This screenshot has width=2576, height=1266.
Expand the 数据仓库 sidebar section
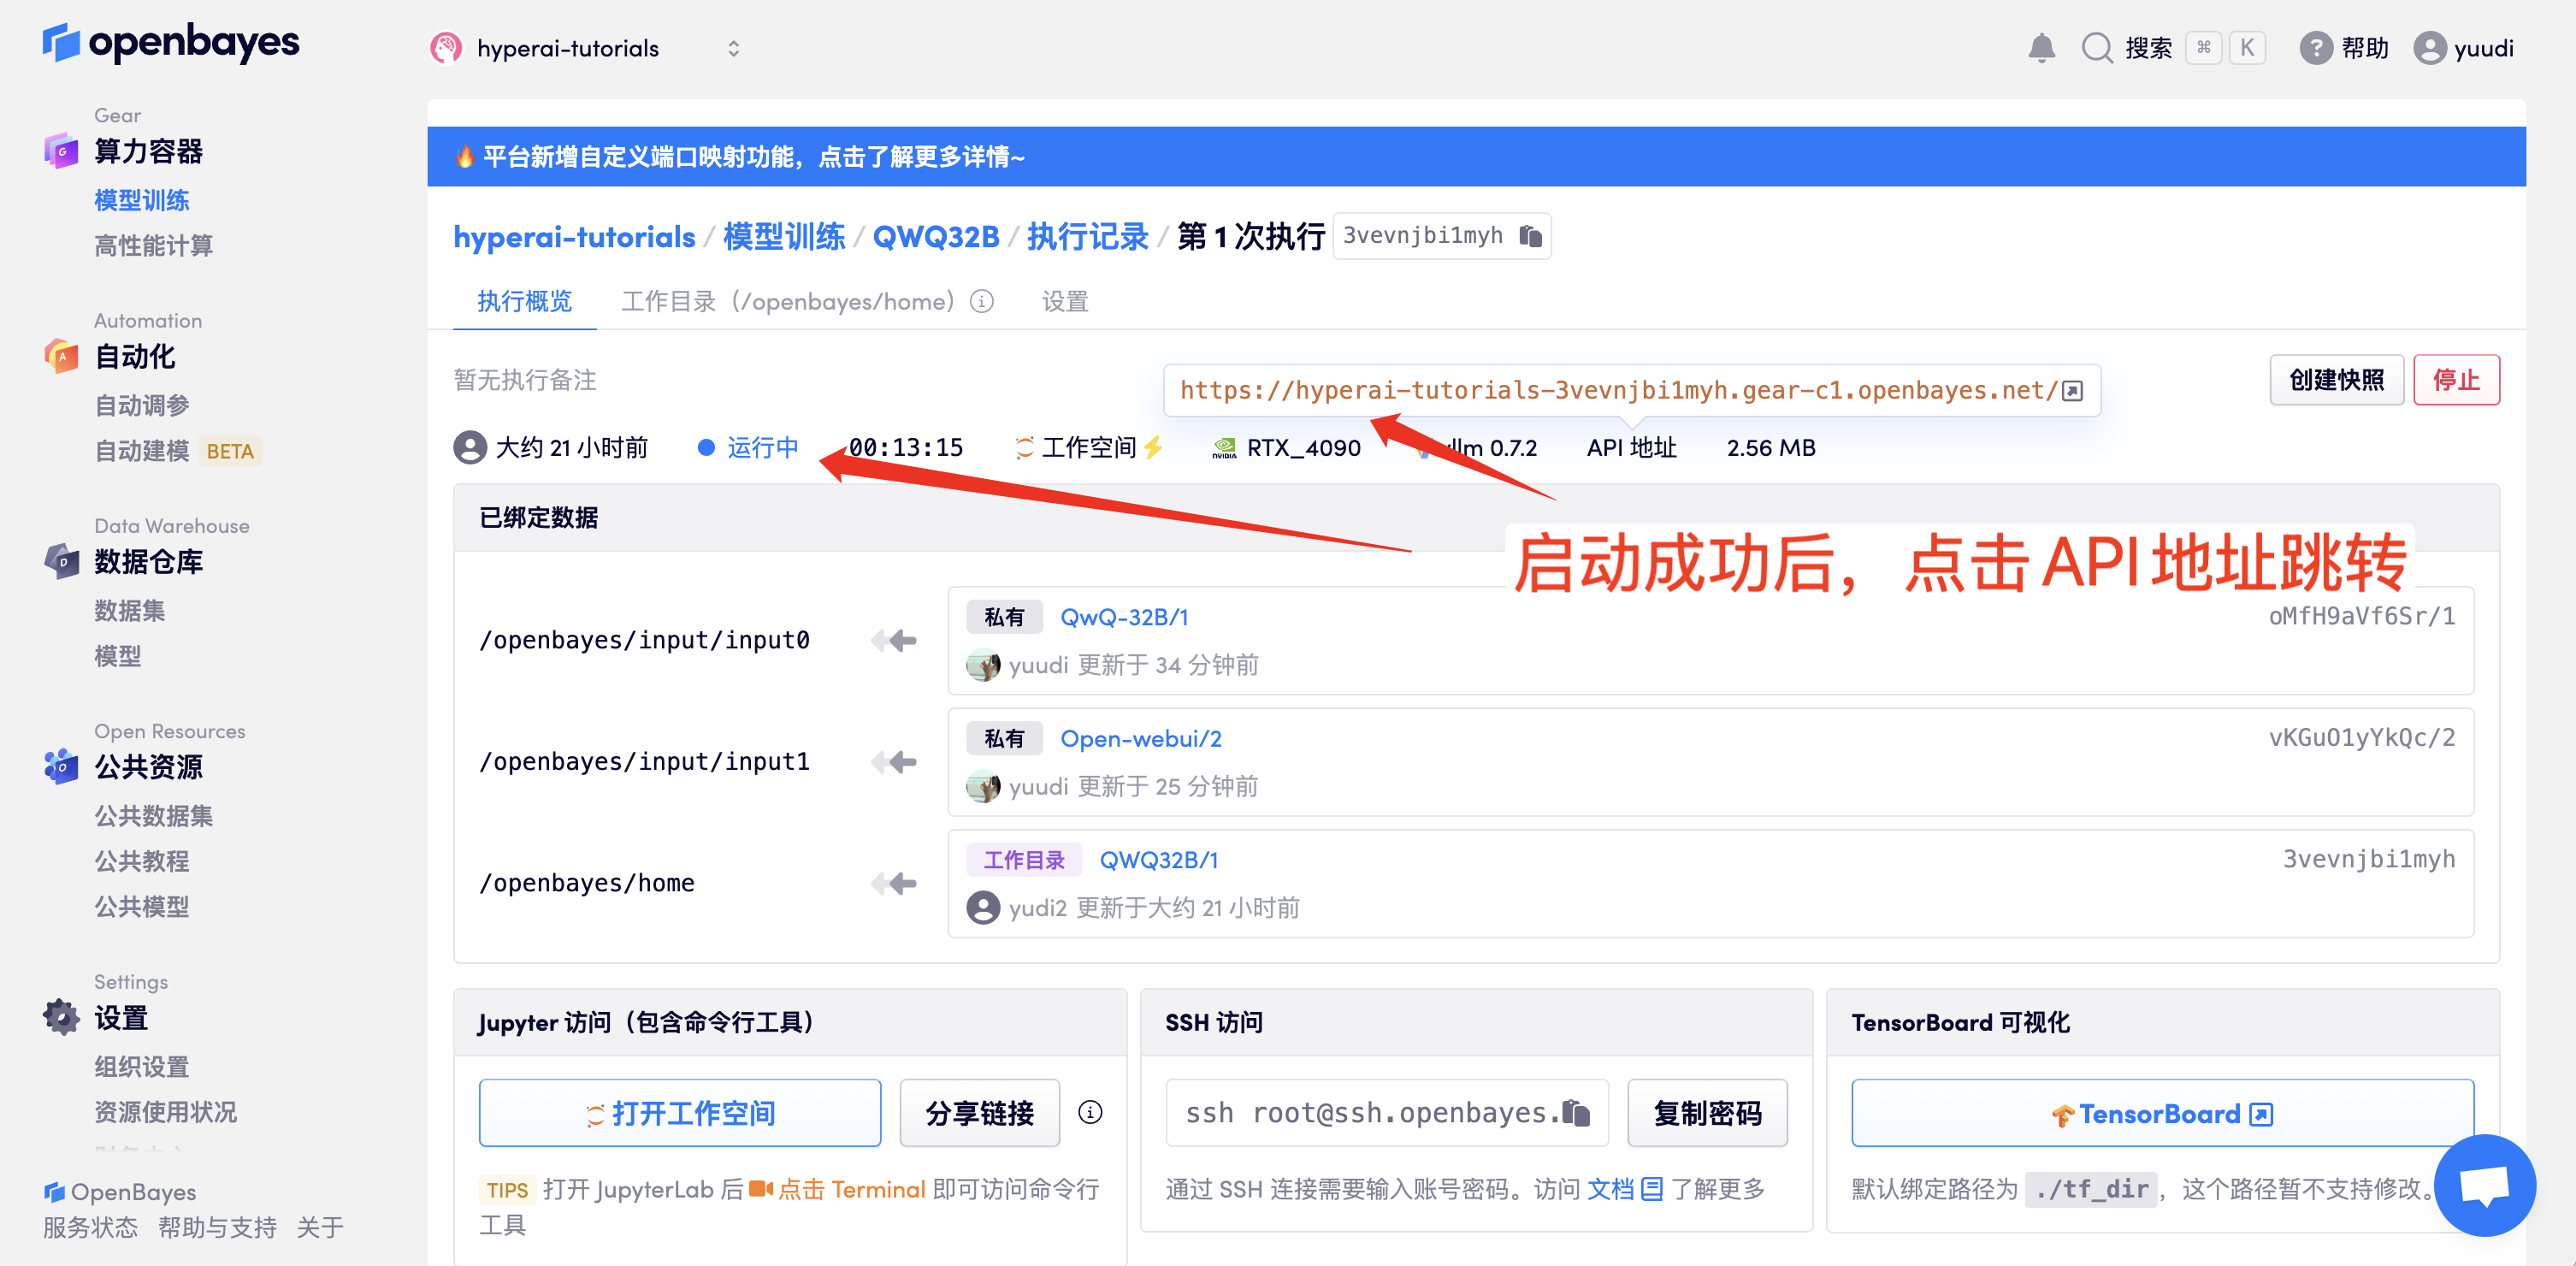coord(148,562)
